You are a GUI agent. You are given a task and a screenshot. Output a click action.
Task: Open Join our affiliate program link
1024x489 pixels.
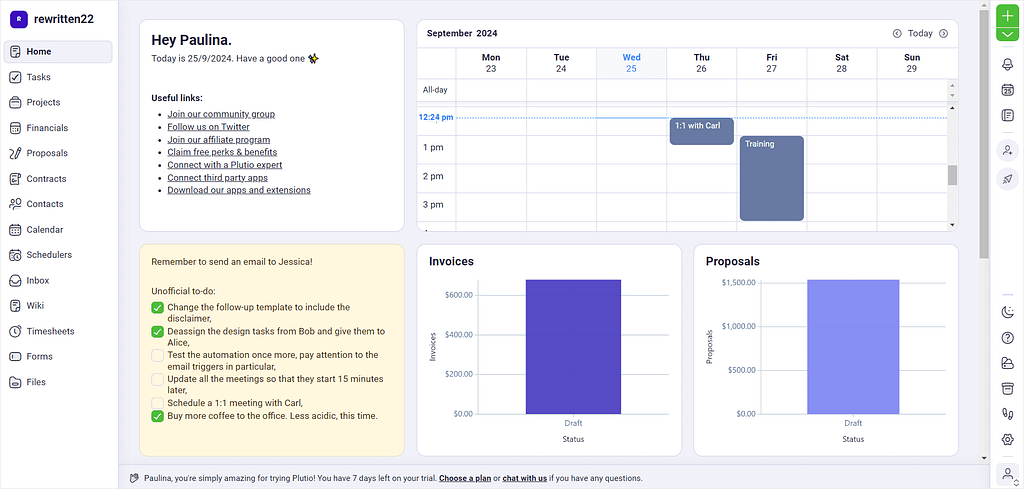(219, 140)
